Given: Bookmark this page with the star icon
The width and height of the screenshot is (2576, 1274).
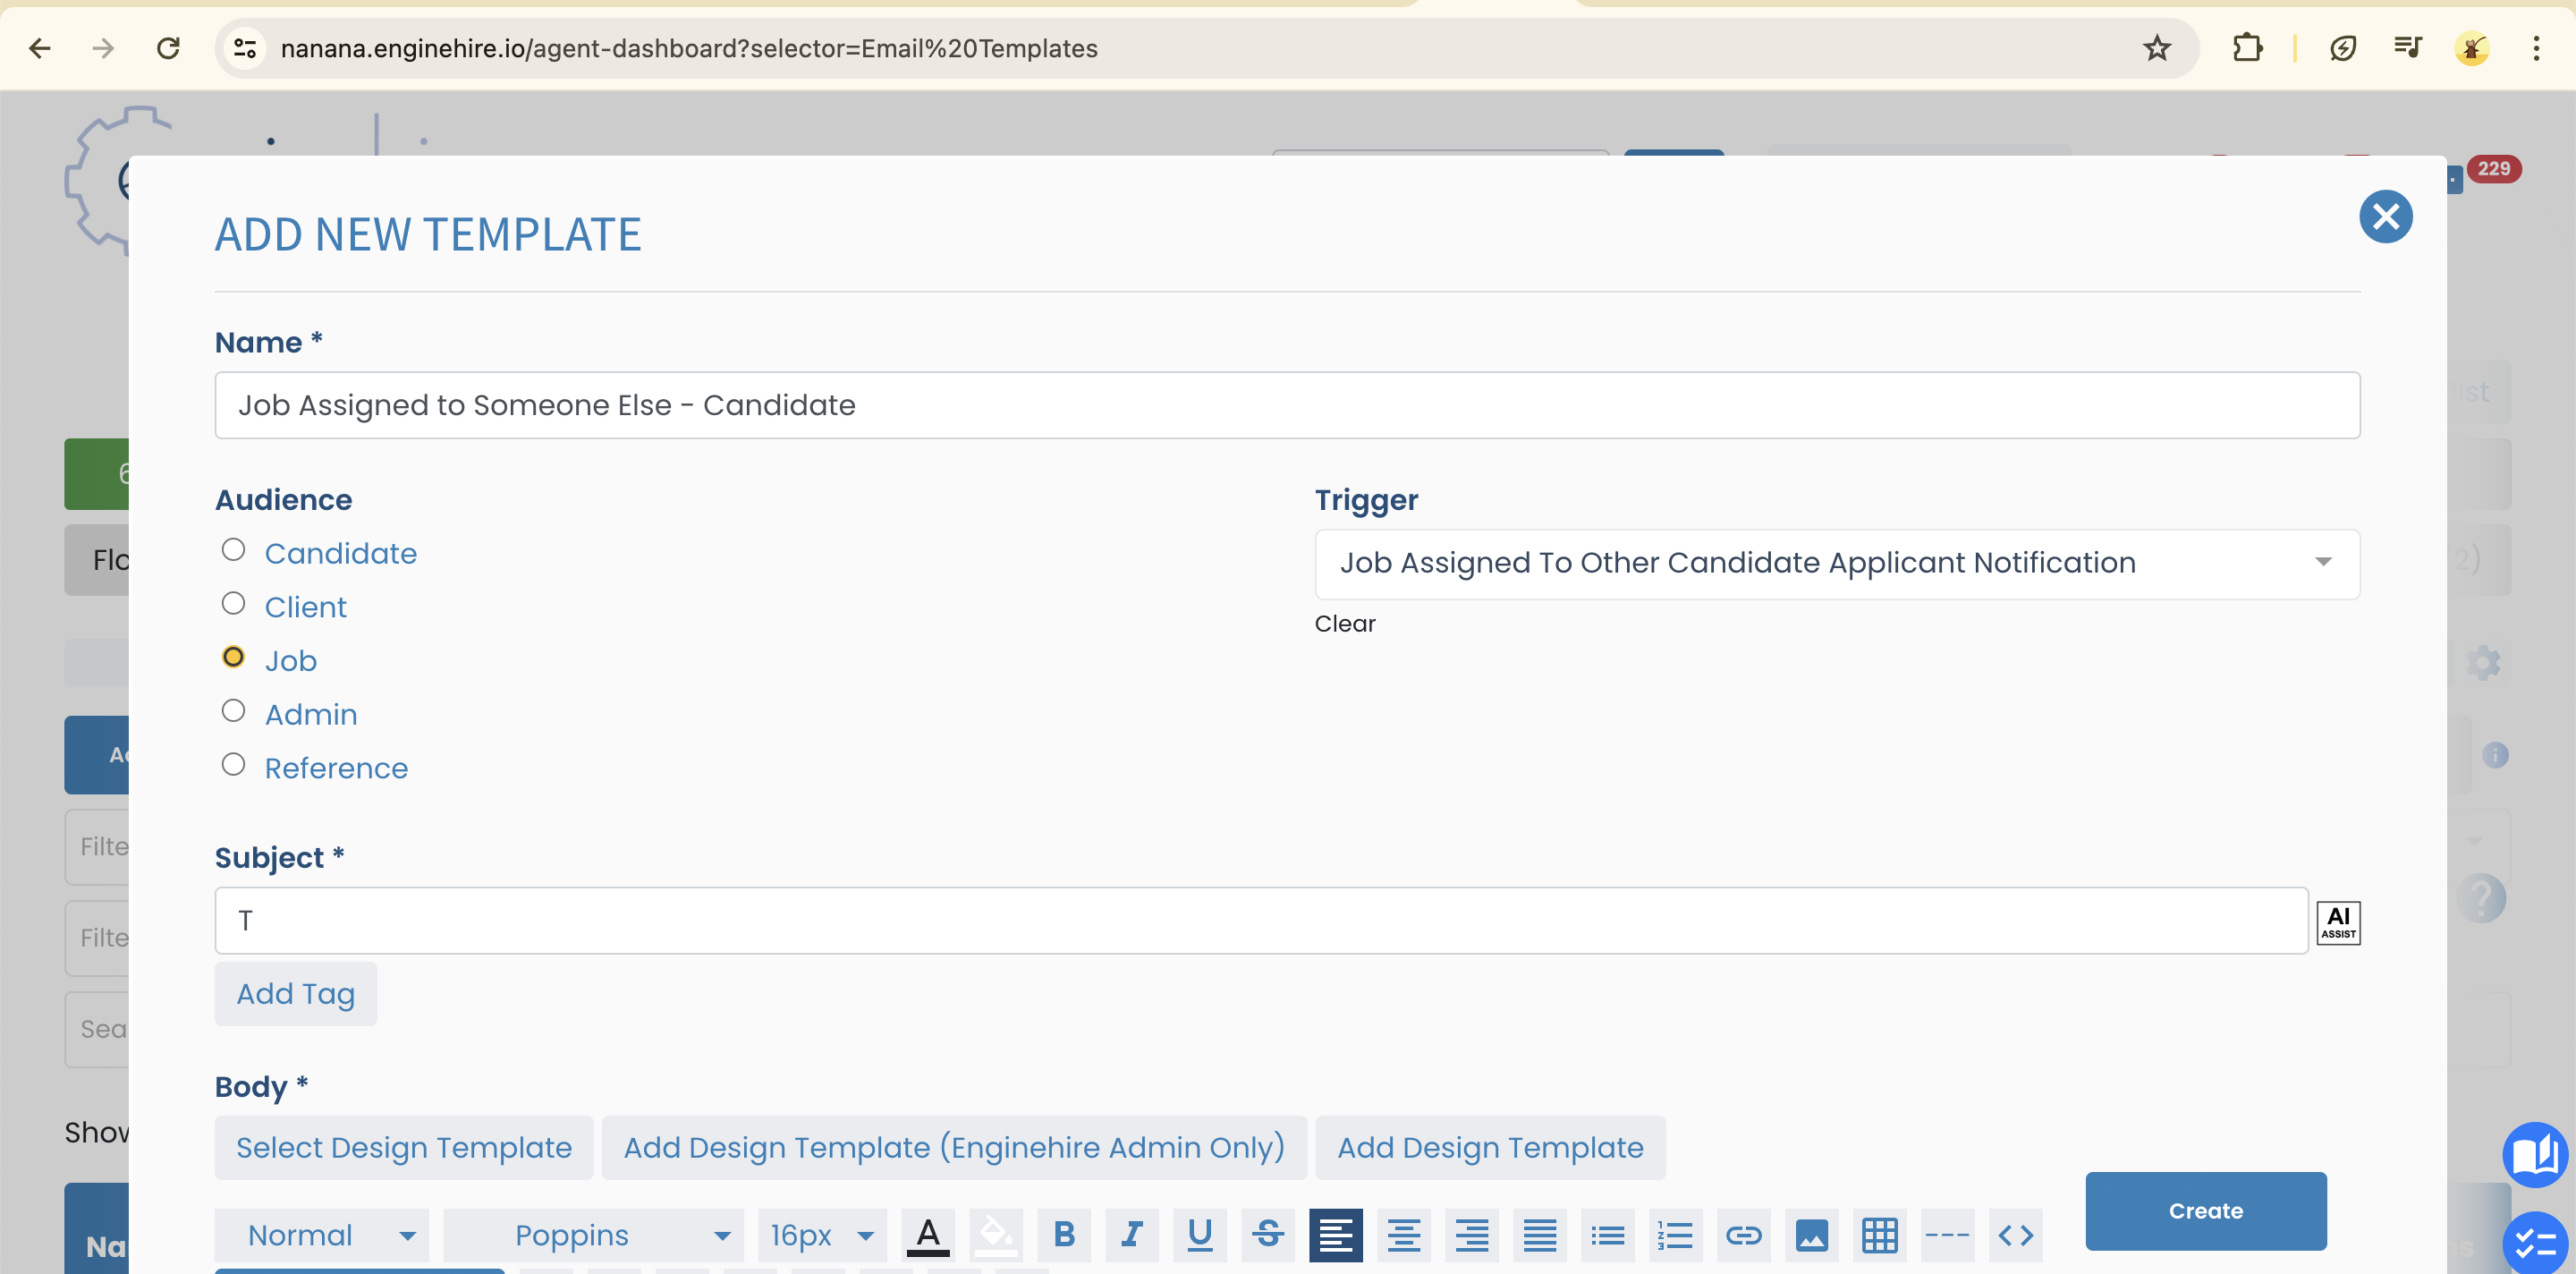Looking at the screenshot, I should point(2156,48).
